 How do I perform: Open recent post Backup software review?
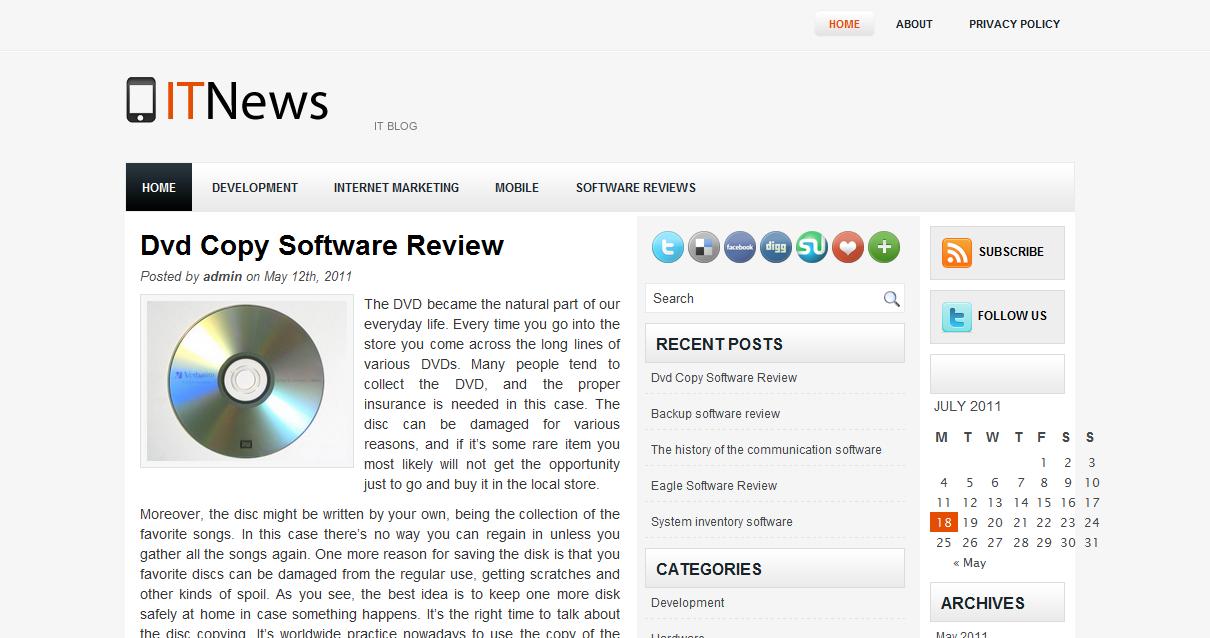(x=715, y=414)
